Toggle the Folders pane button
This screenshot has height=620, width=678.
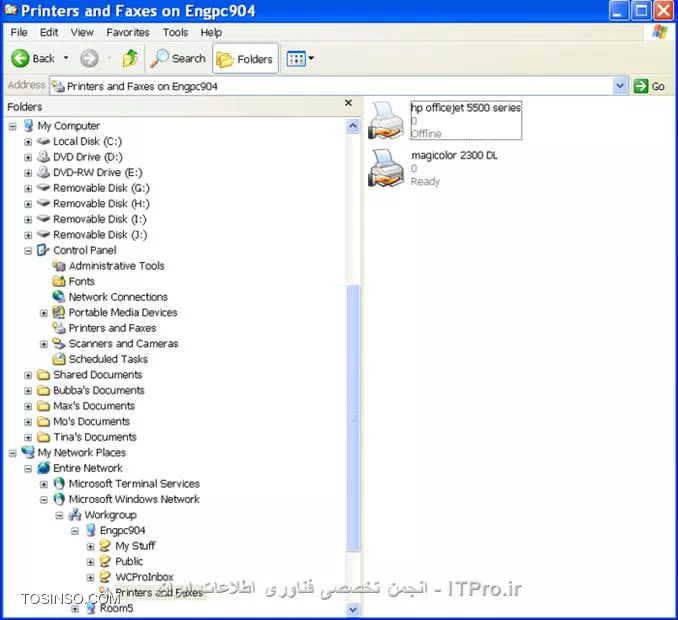[245, 58]
